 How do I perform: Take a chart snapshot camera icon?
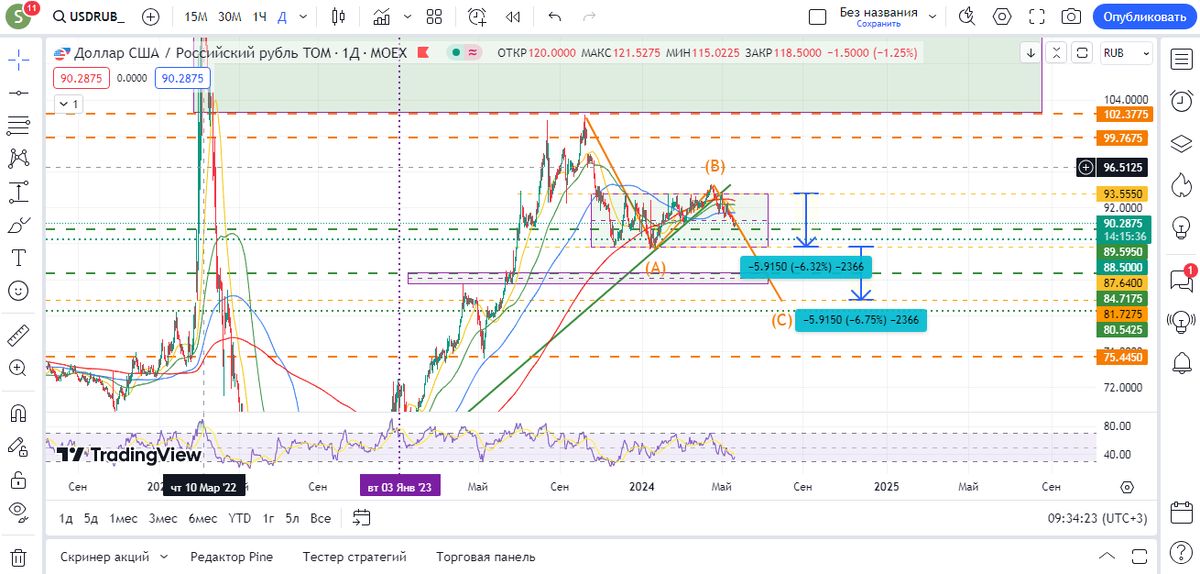point(1071,17)
